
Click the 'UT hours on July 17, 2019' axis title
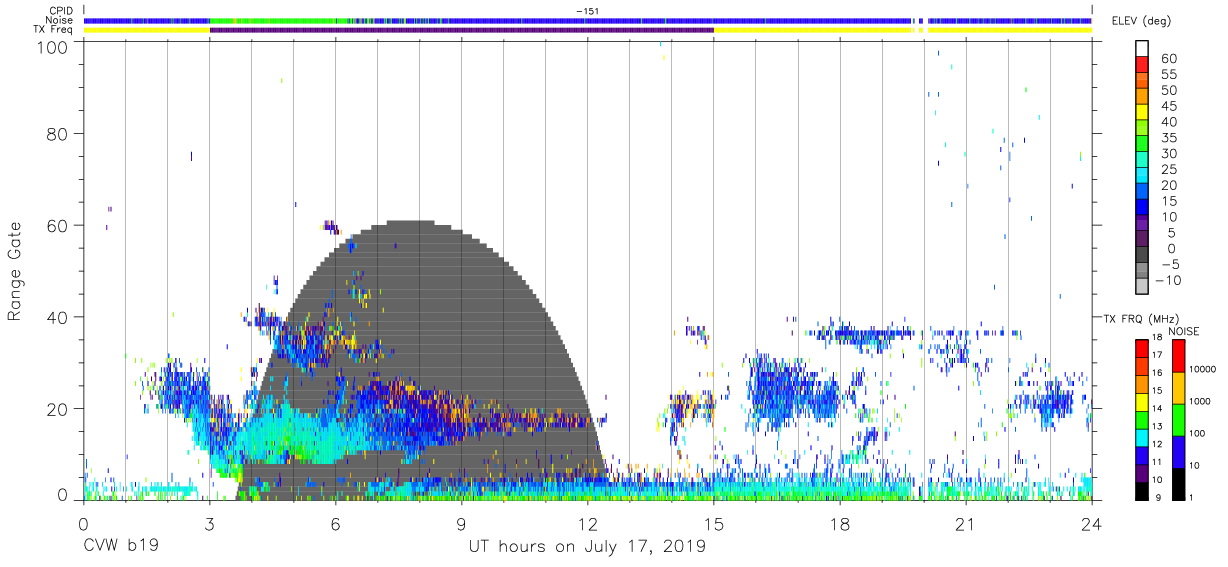pyautogui.click(x=587, y=547)
